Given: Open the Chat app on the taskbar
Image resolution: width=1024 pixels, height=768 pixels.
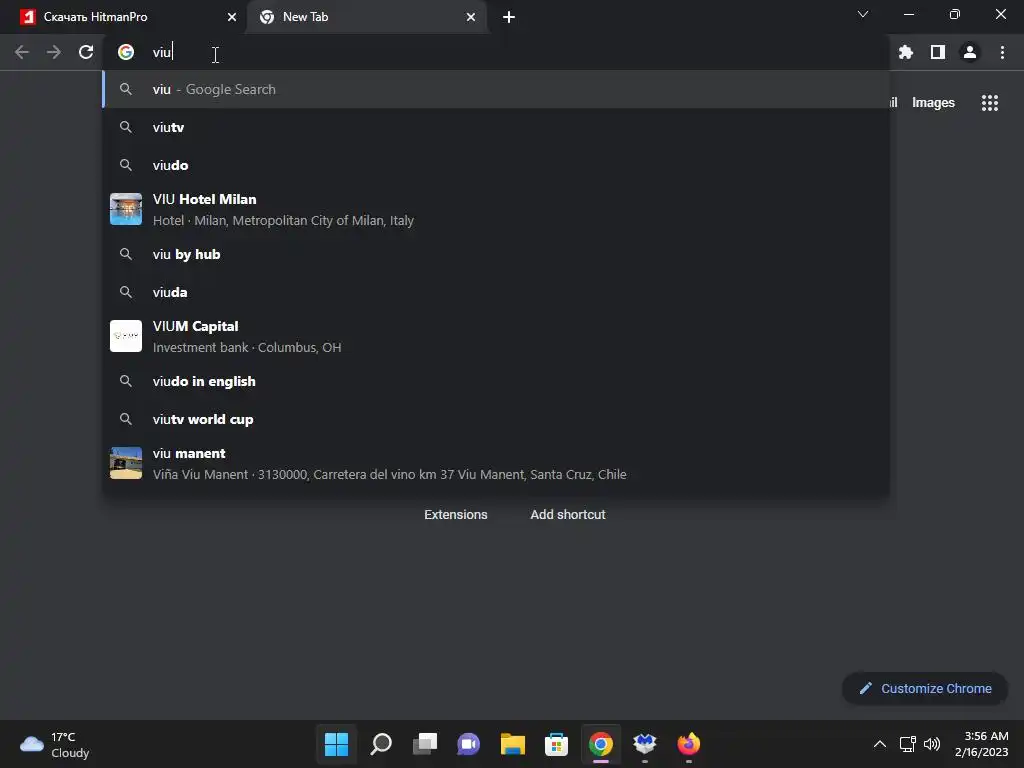Looking at the screenshot, I should coord(468,744).
